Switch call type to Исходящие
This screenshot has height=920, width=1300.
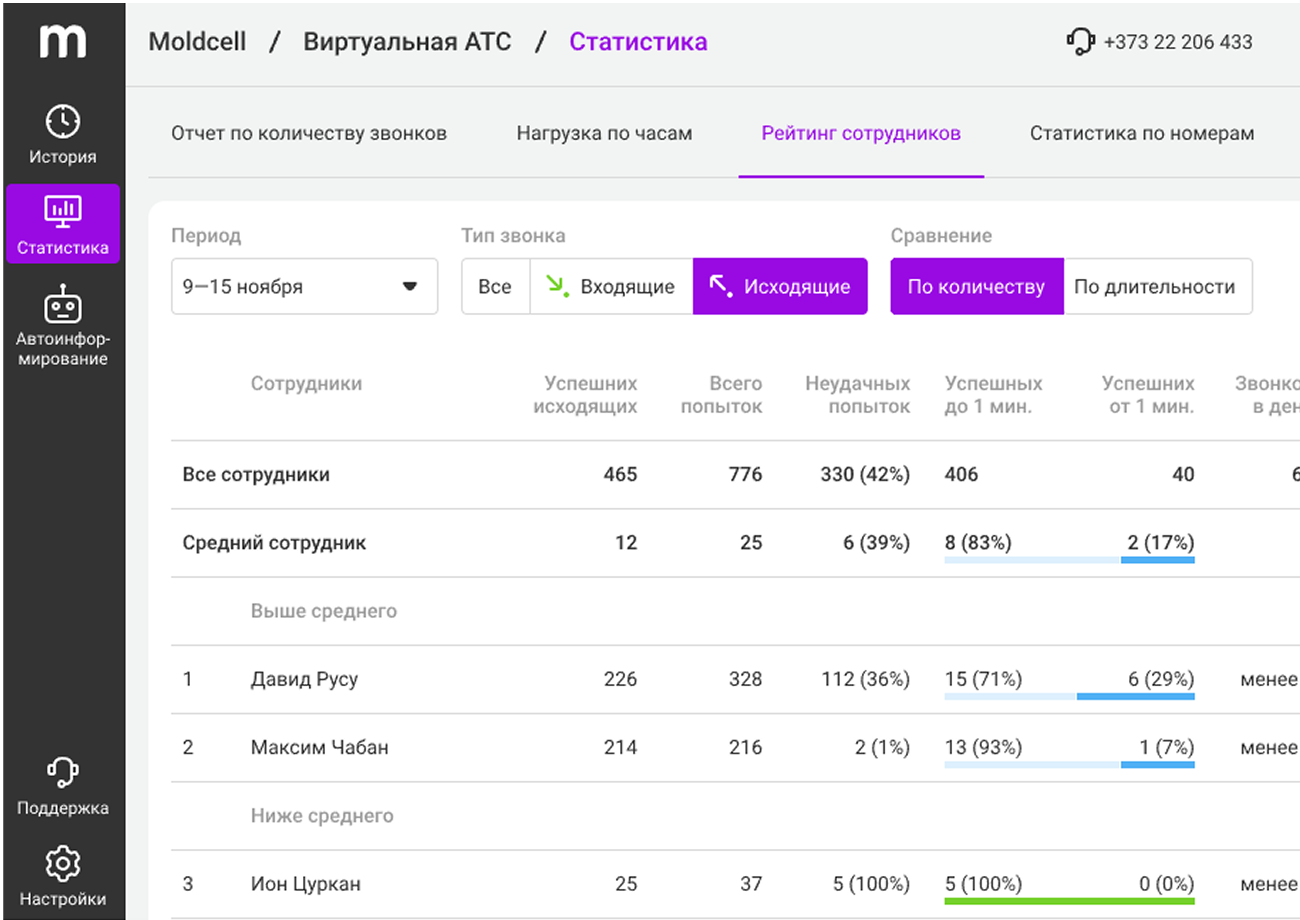(780, 287)
